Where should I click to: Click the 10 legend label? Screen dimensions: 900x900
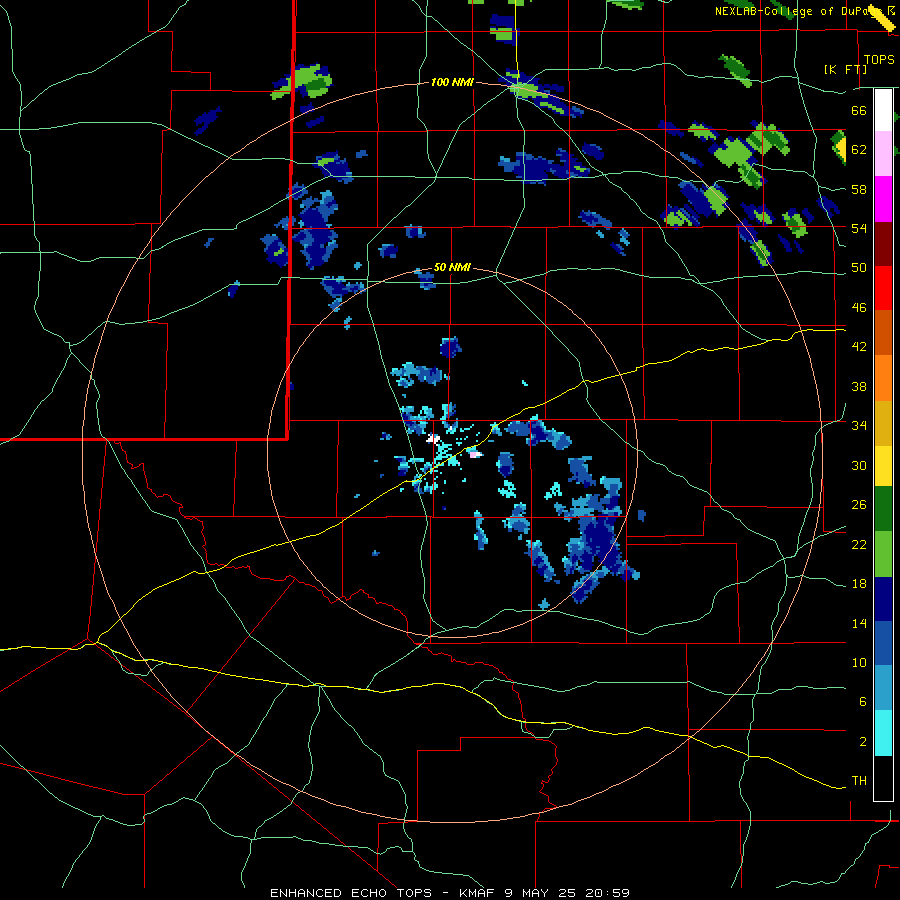point(859,662)
